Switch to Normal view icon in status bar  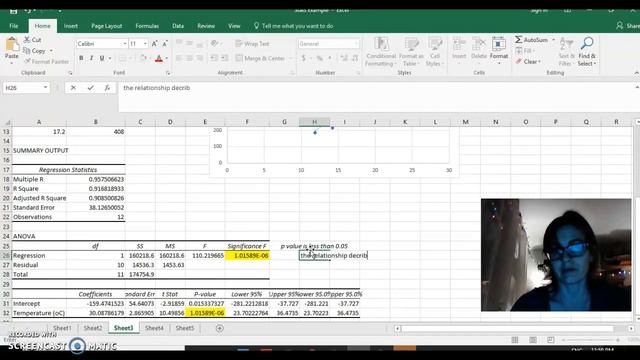515,340
